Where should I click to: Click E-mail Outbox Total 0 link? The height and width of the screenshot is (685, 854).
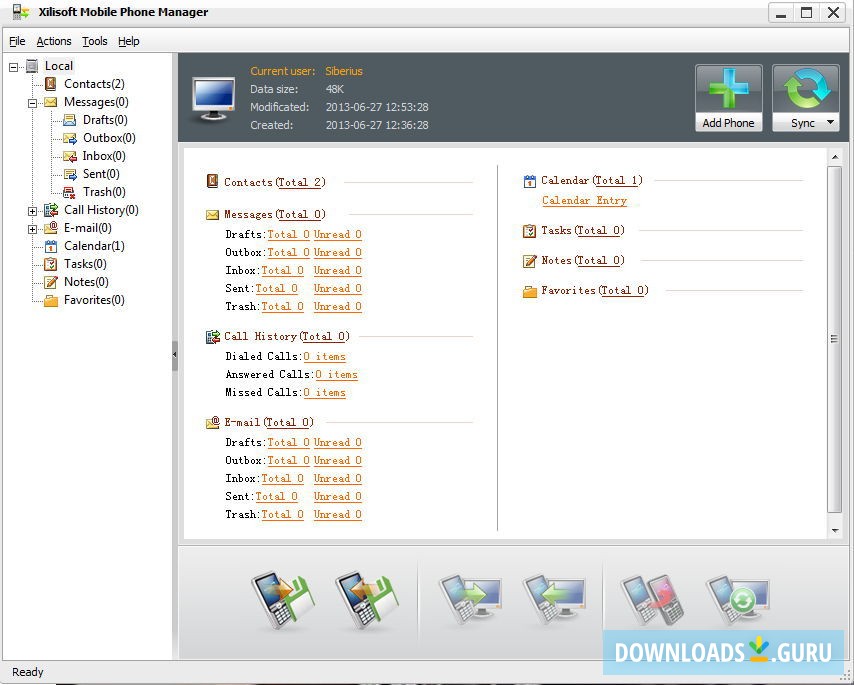click(288, 460)
